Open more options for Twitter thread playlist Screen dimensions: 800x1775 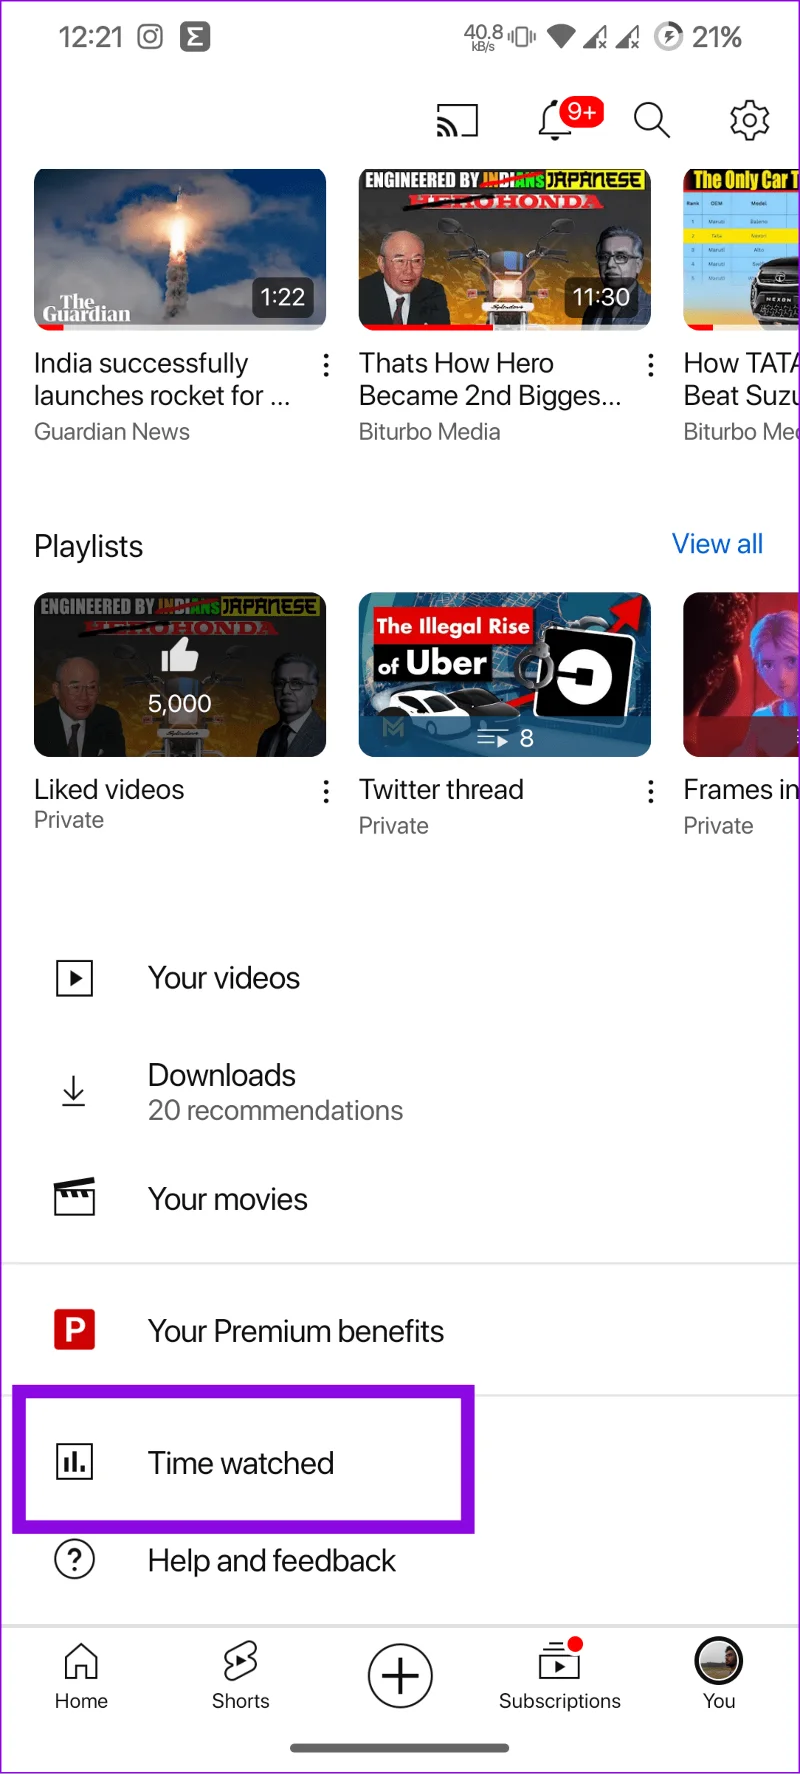click(x=651, y=792)
